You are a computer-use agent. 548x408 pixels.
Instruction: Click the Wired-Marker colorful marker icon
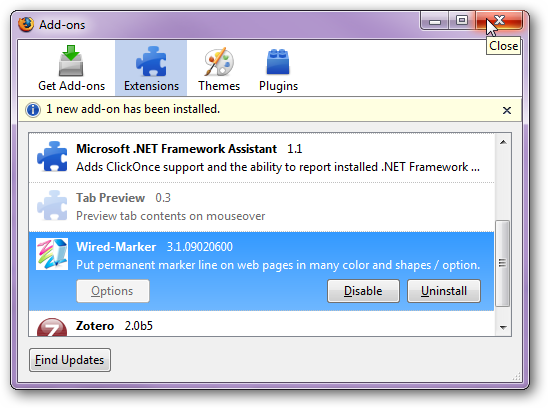tap(52, 254)
